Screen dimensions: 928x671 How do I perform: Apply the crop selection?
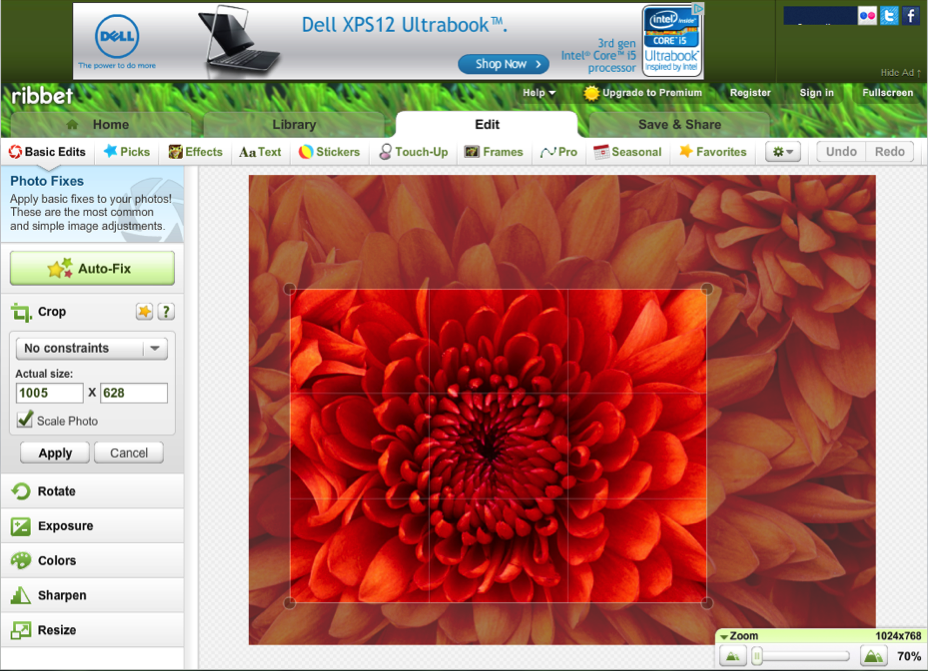(x=55, y=453)
